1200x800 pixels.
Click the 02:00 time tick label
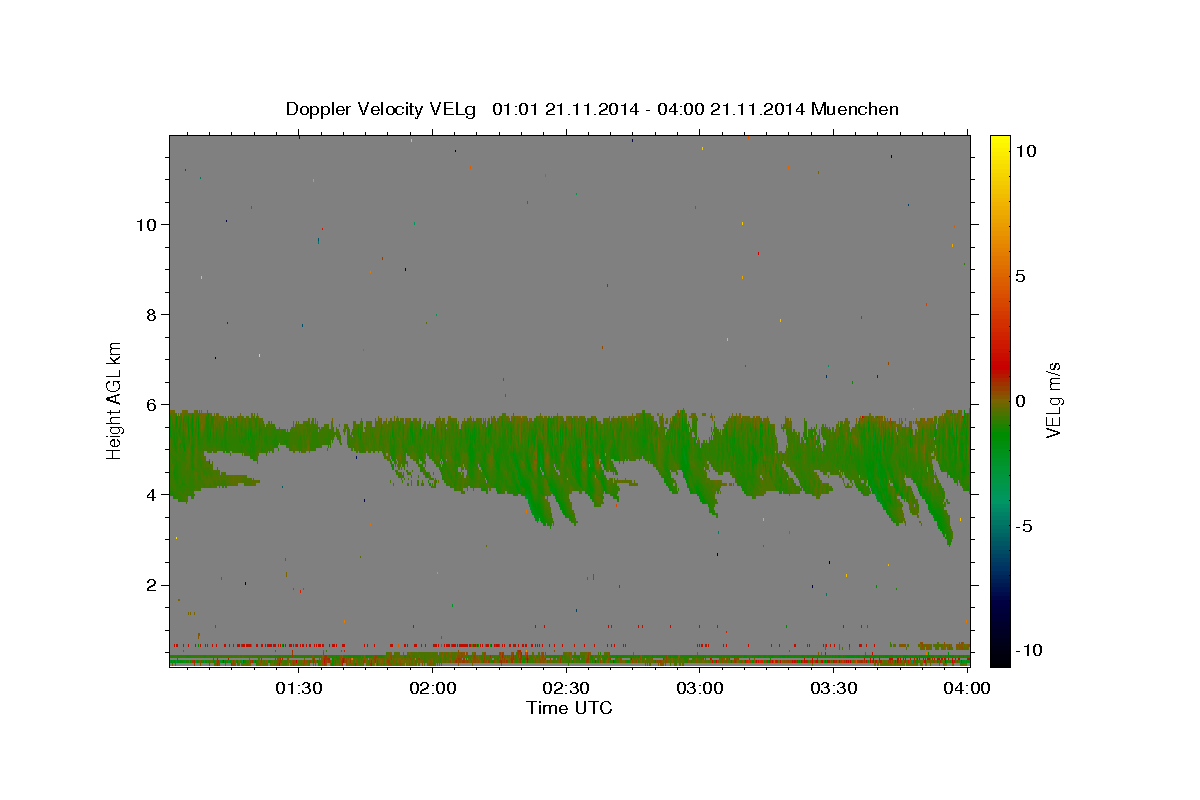[433, 688]
